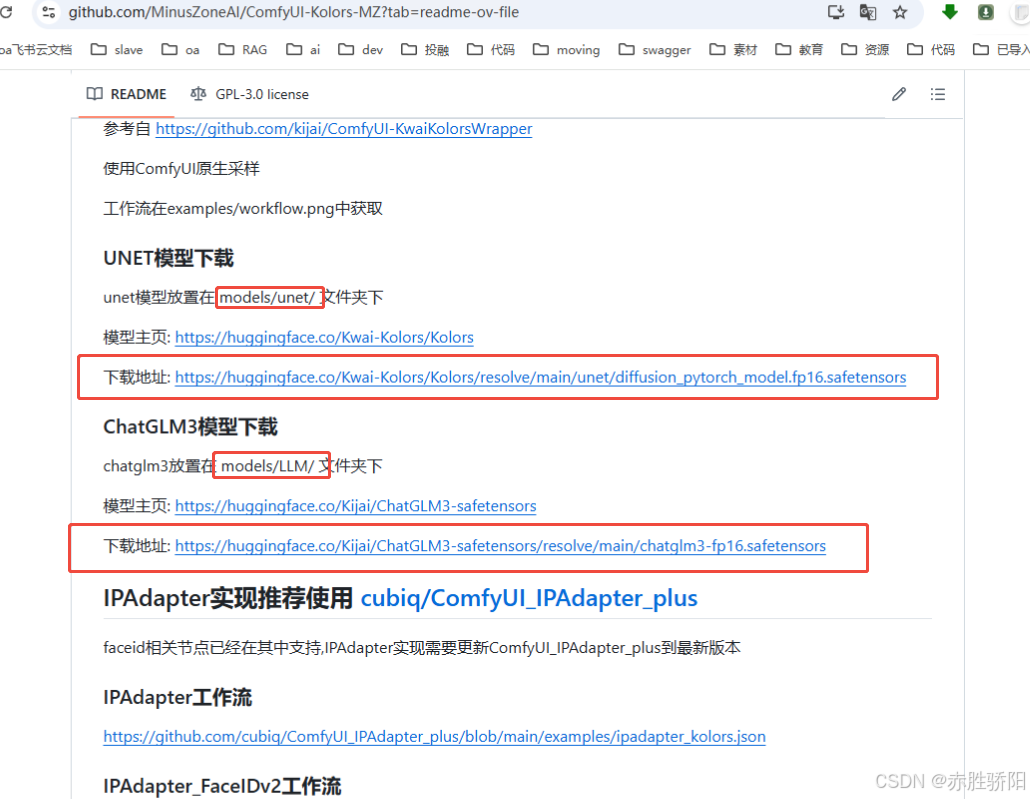Download chatglm3-fp16.safetensors link
The height and width of the screenshot is (799, 1030).
click(x=501, y=546)
